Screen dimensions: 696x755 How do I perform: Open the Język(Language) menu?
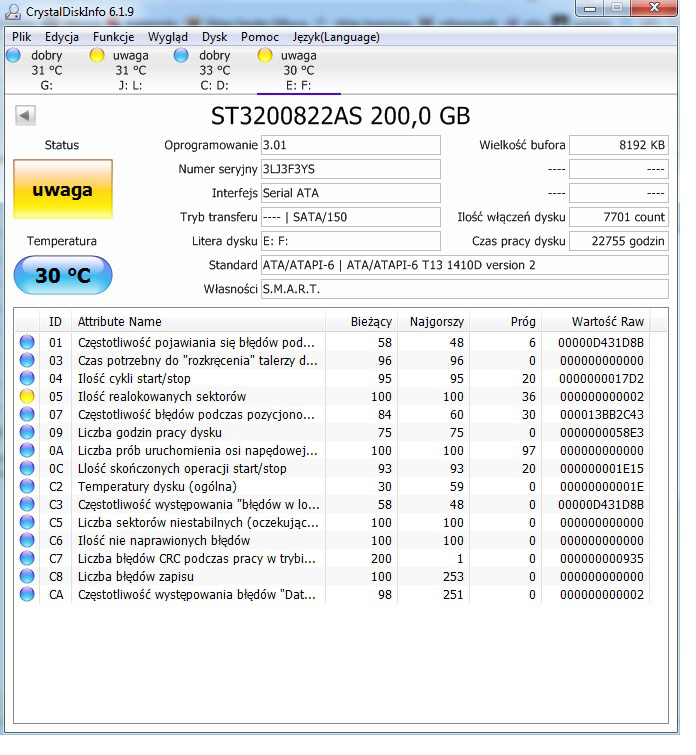[x=336, y=37]
